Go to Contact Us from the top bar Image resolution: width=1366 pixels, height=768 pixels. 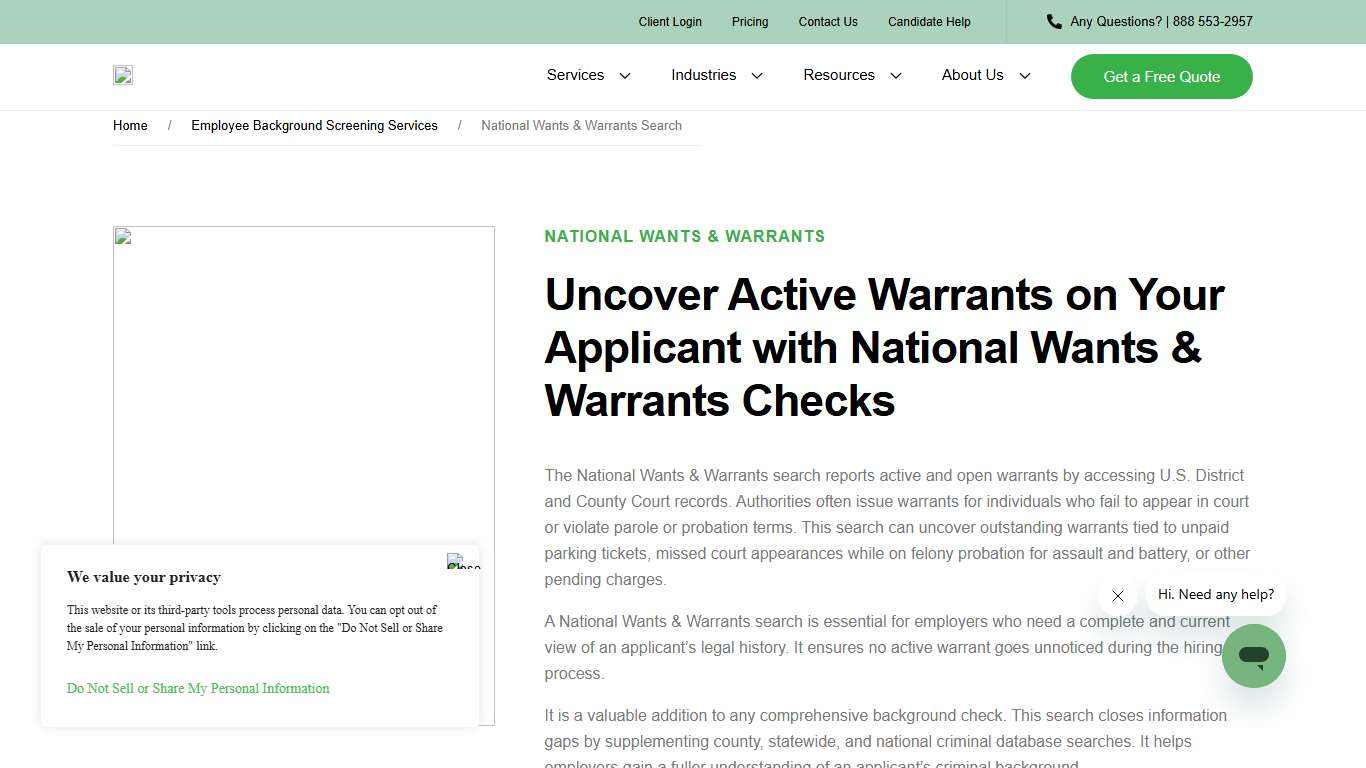coord(828,21)
